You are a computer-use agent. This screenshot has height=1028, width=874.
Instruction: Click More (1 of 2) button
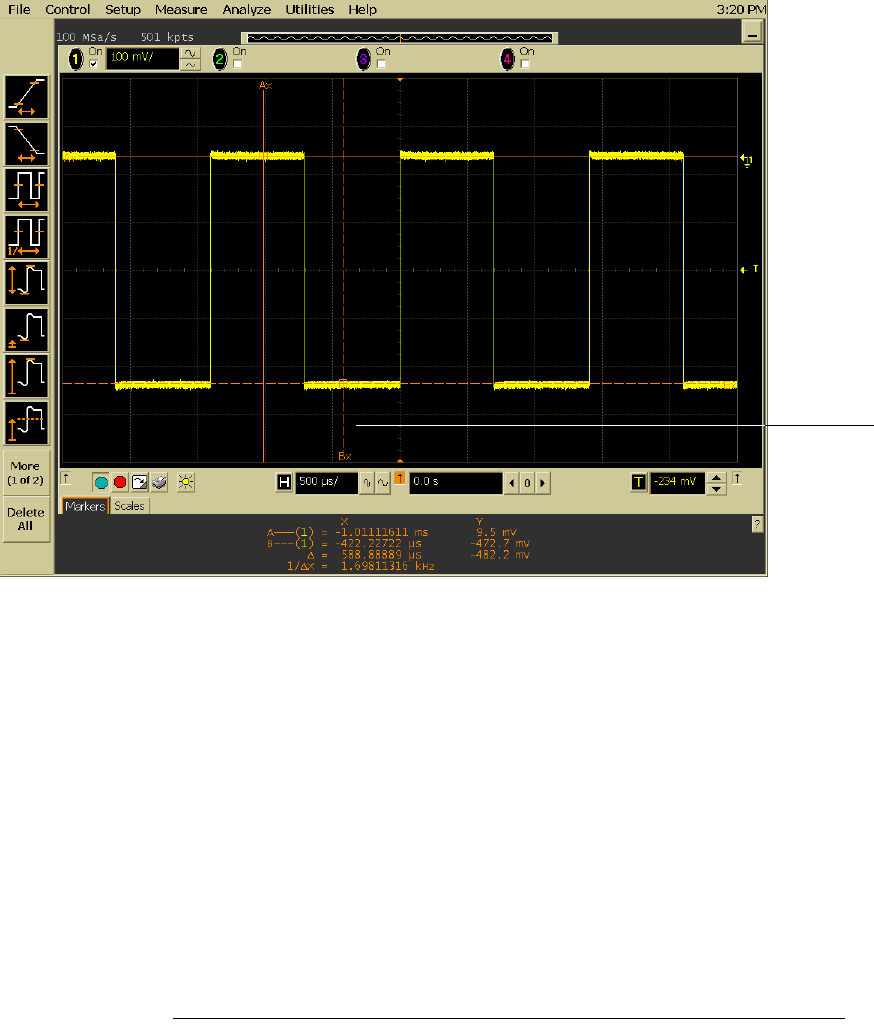coord(26,473)
